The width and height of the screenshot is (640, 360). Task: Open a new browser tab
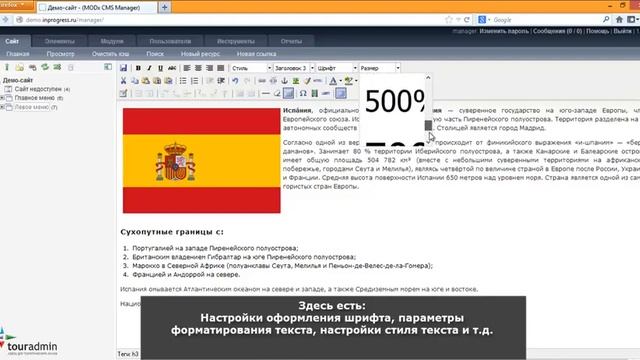tap(164, 7)
